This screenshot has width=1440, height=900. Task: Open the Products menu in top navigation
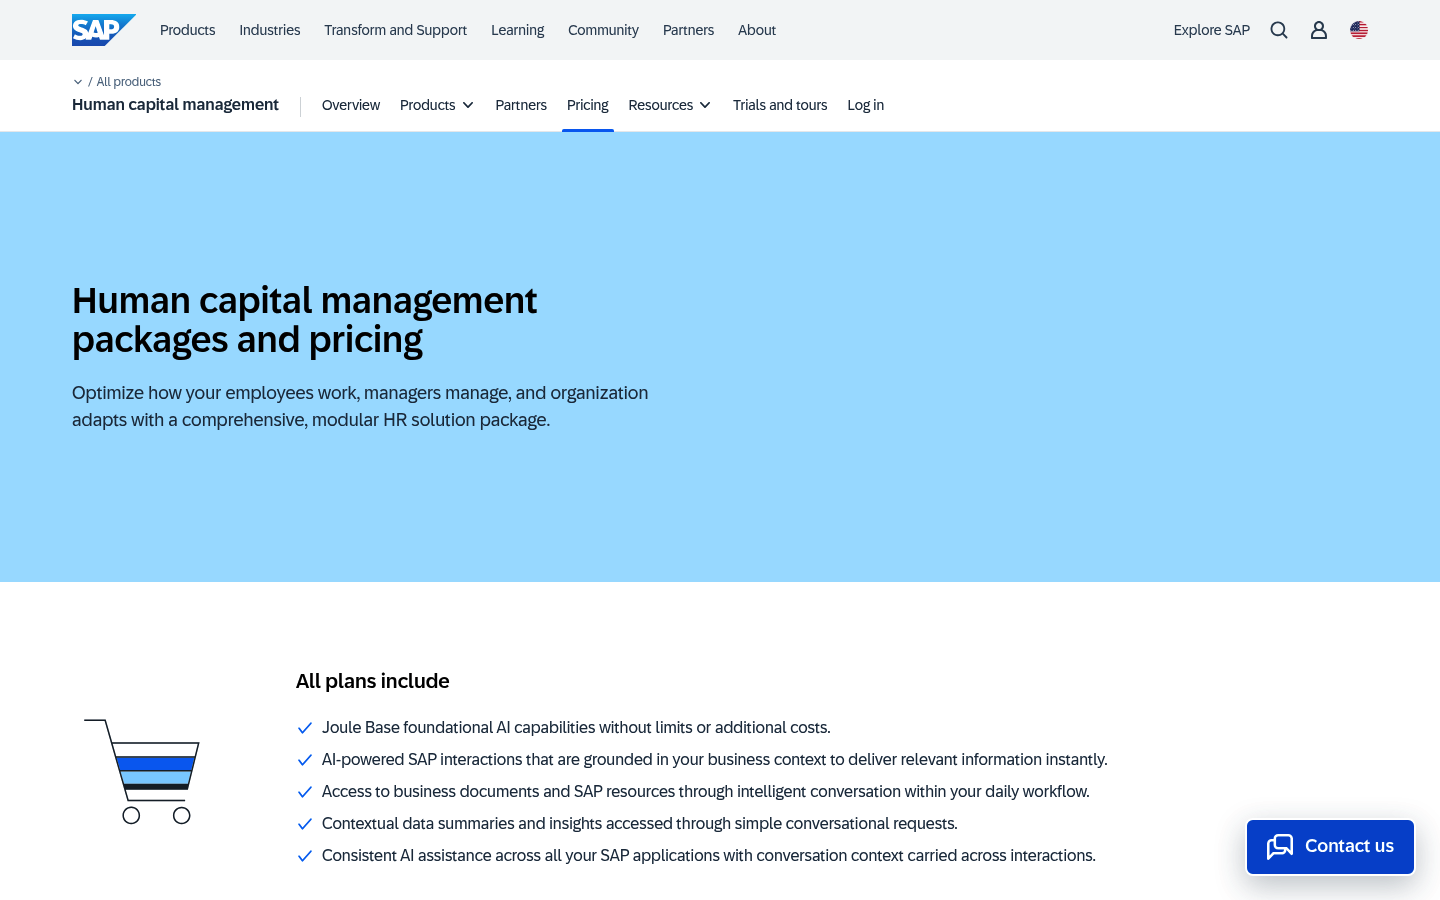(188, 30)
